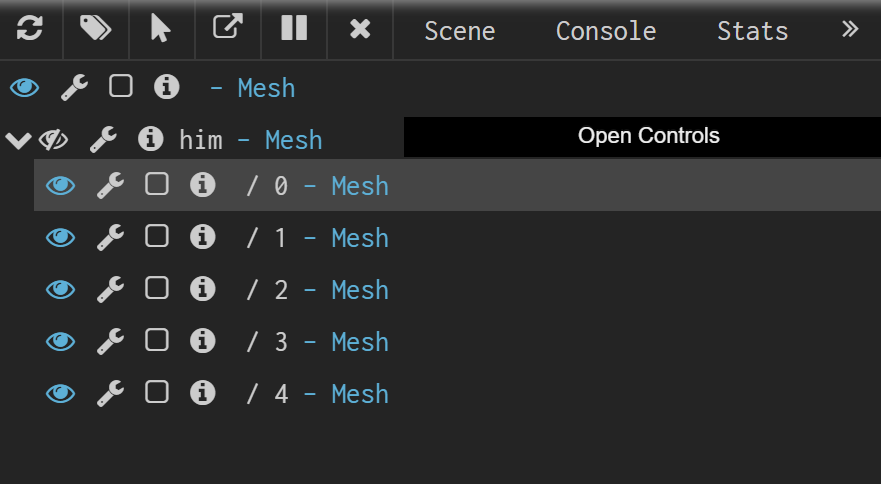Expand more tabs with the double chevron

(x=850, y=29)
